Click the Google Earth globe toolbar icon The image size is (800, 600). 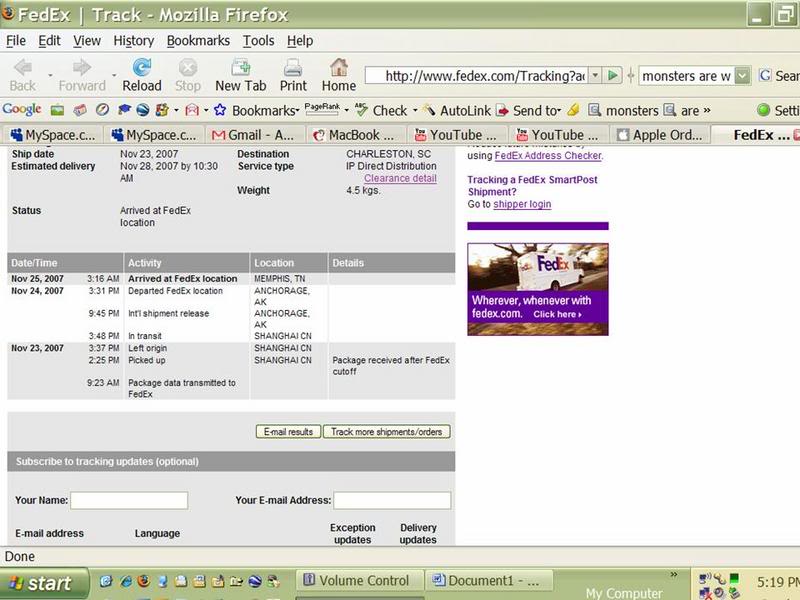point(143,110)
